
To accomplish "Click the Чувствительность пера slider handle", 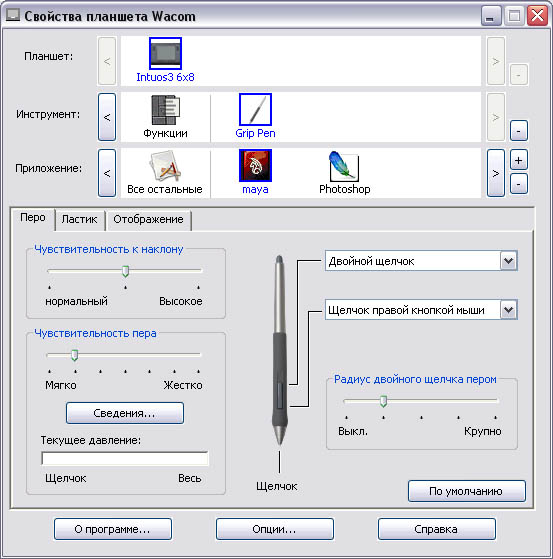I will pos(74,355).
